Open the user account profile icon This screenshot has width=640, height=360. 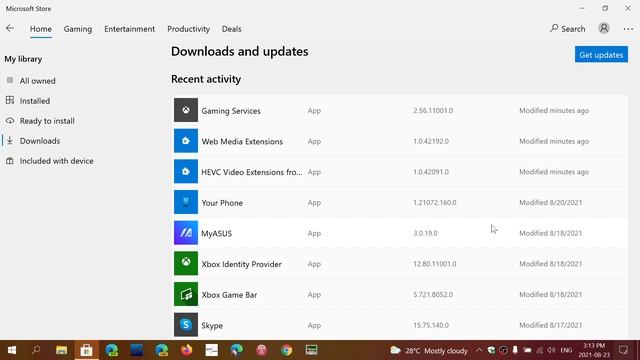604,28
